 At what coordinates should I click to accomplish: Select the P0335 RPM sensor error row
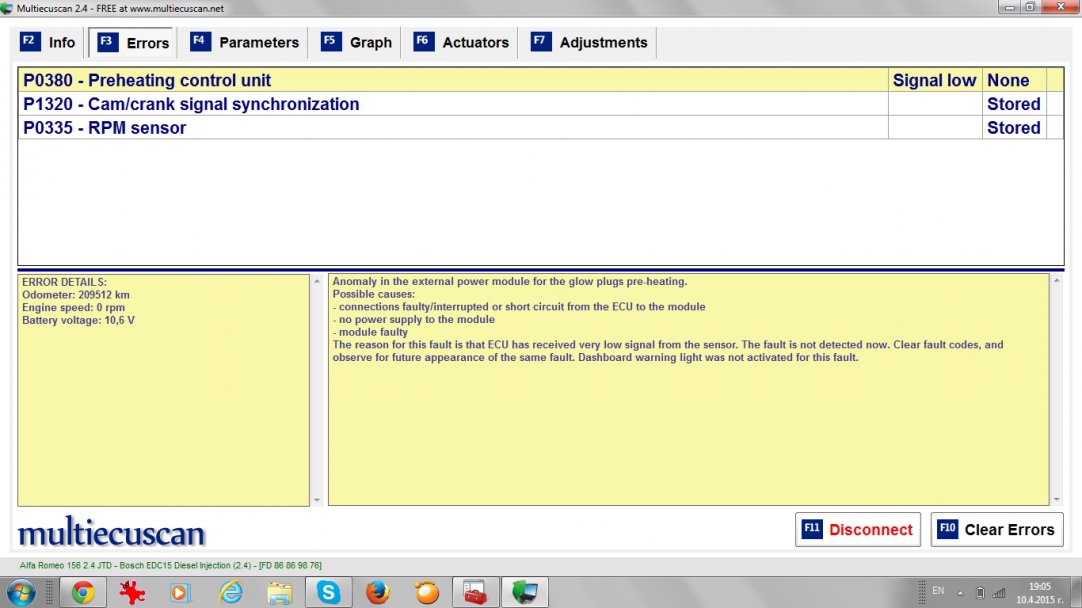pyautogui.click(x=450, y=128)
